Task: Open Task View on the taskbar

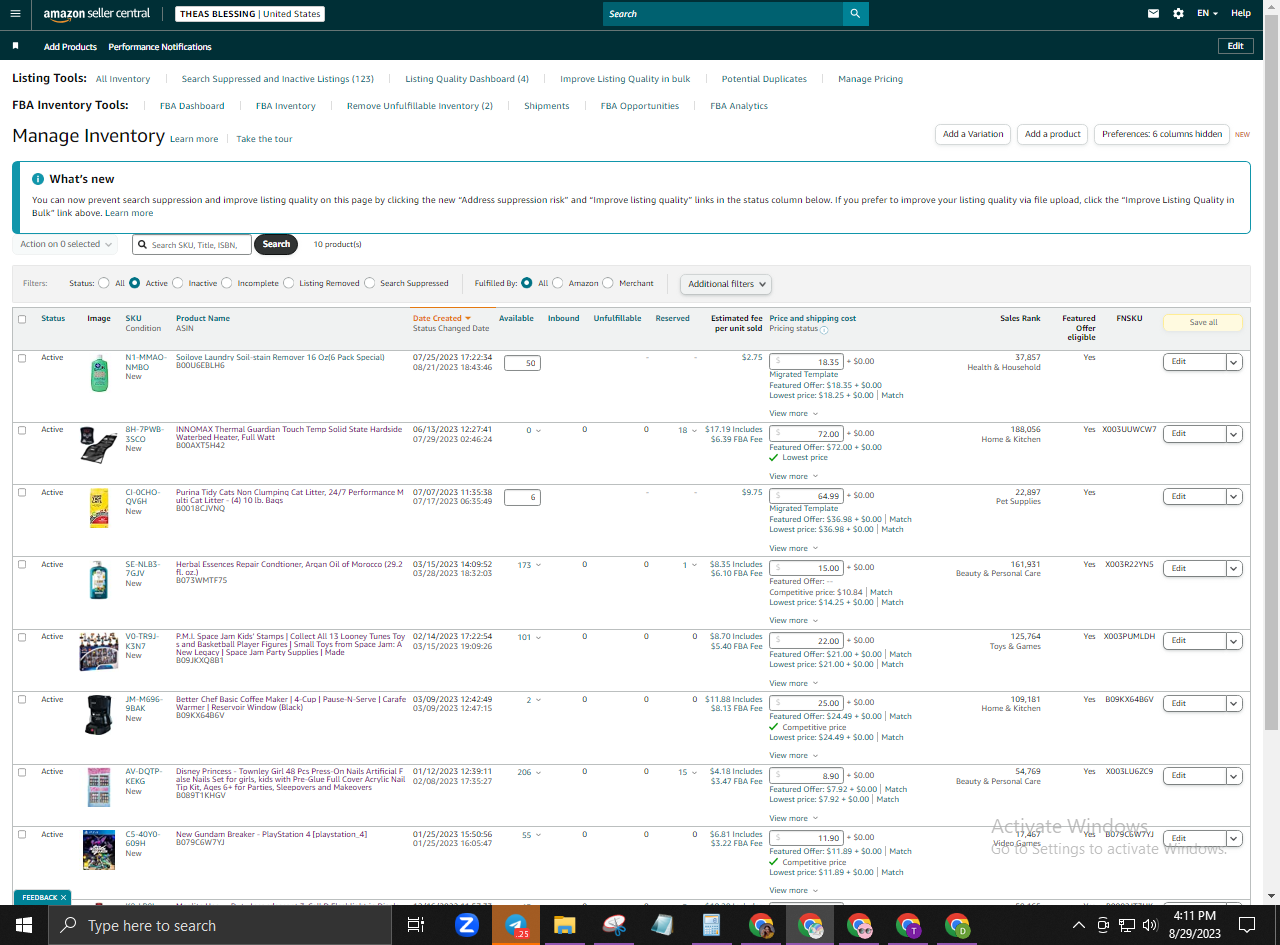Action: point(416,925)
